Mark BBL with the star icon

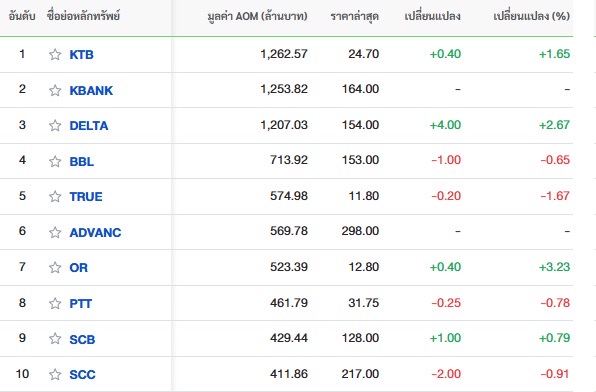click(55, 162)
